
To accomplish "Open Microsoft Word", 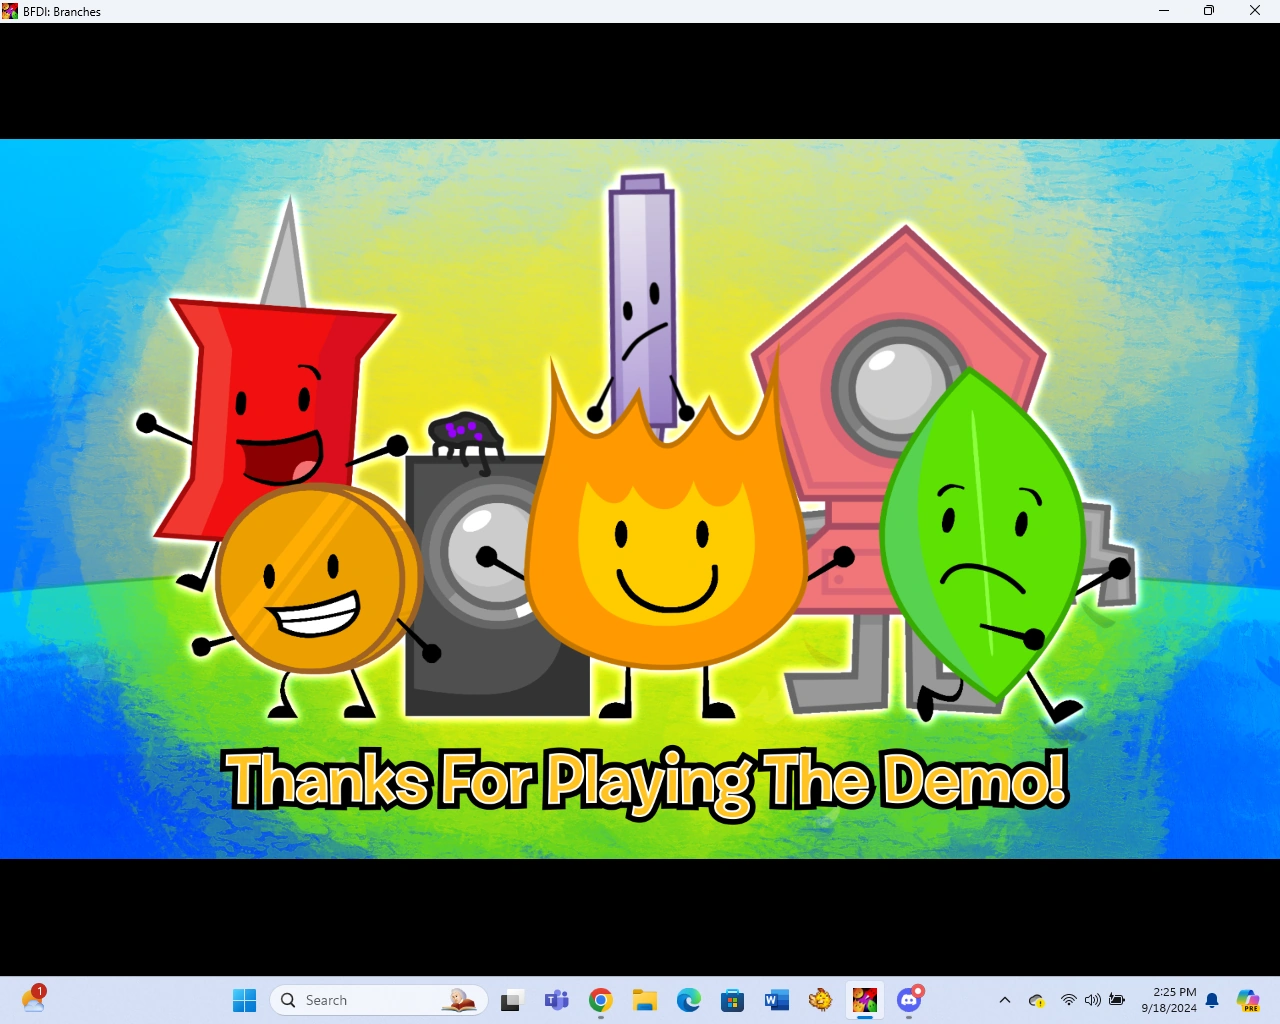I will 776,999.
